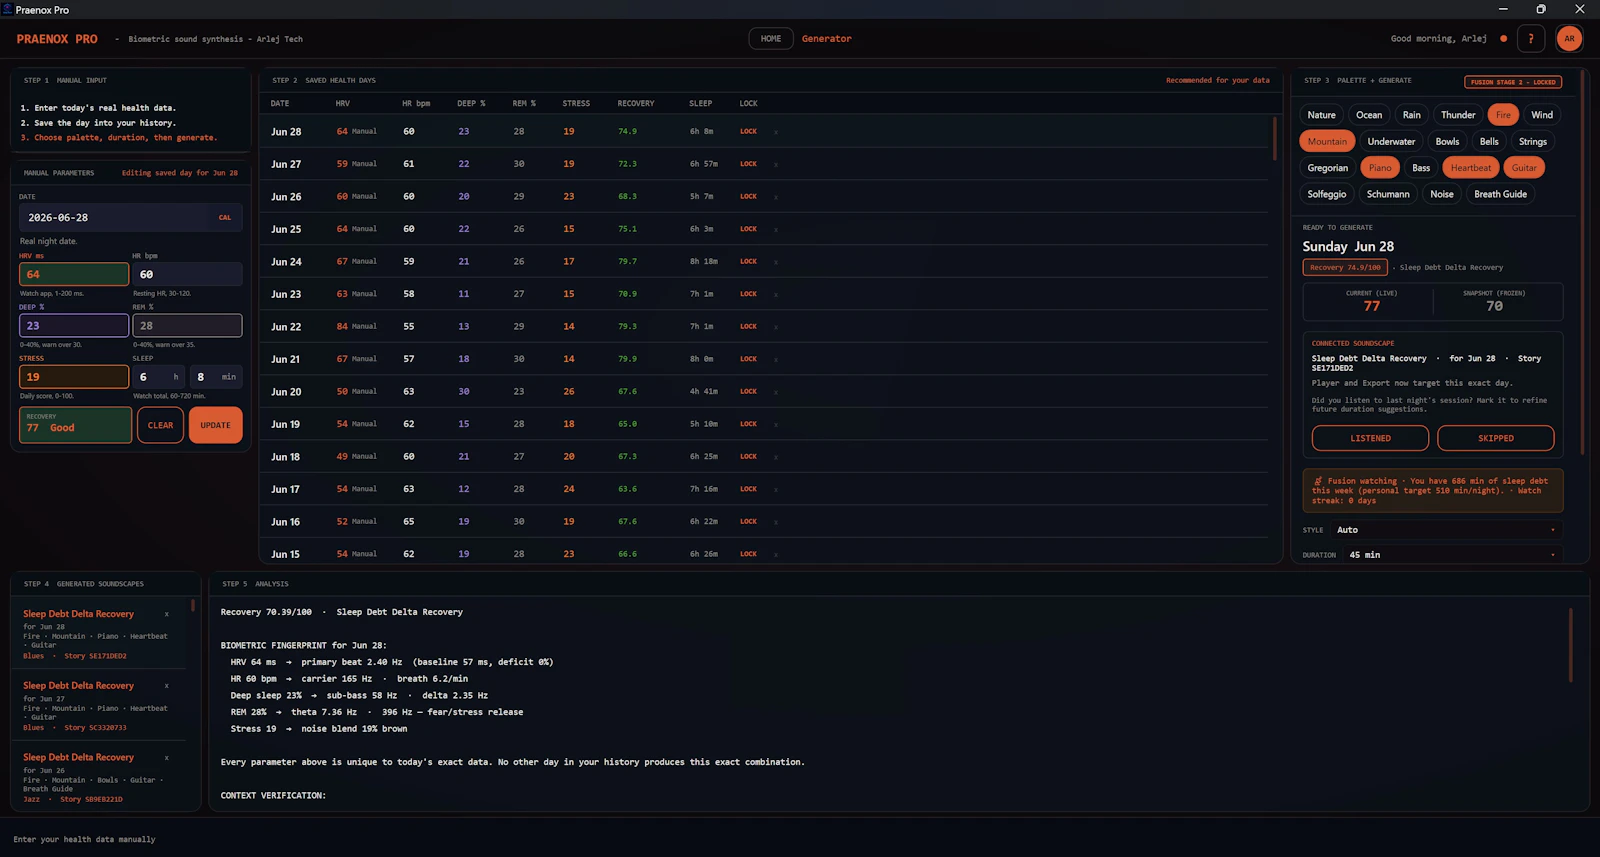
Task: Click the analysis panel scrollbar
Action: [1570, 645]
